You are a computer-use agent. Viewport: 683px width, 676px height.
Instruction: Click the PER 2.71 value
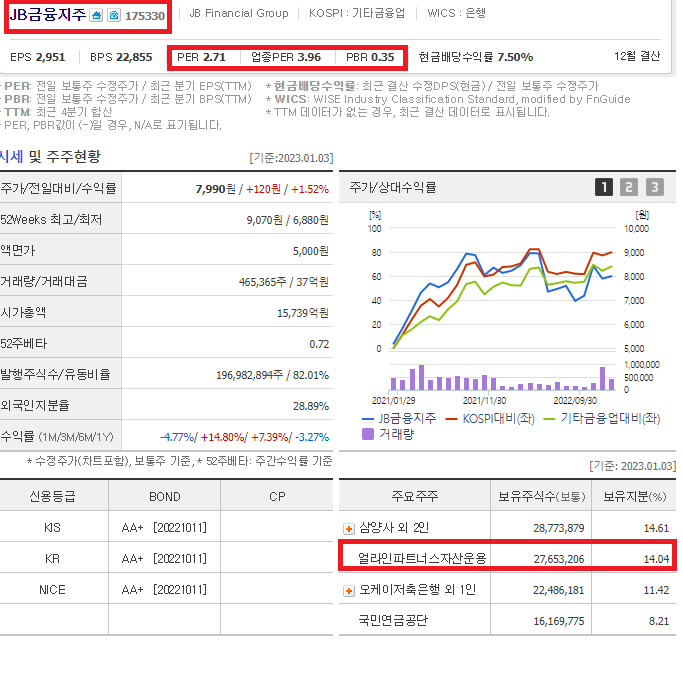tap(201, 57)
